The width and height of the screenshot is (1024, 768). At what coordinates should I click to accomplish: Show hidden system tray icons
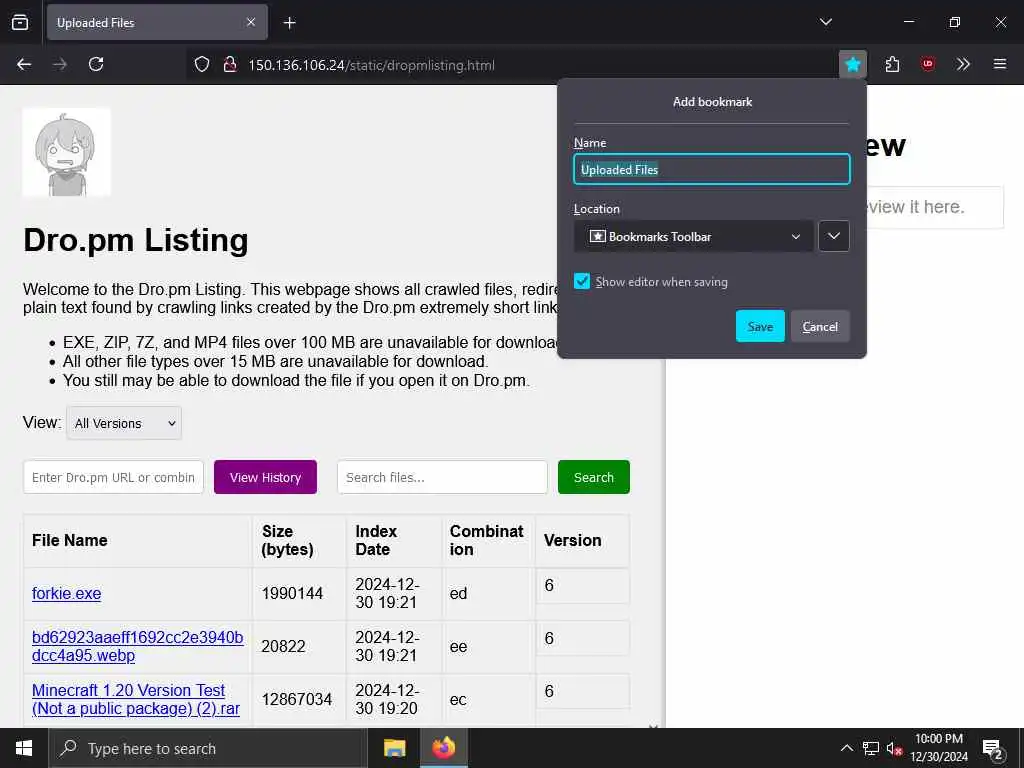[846, 748]
